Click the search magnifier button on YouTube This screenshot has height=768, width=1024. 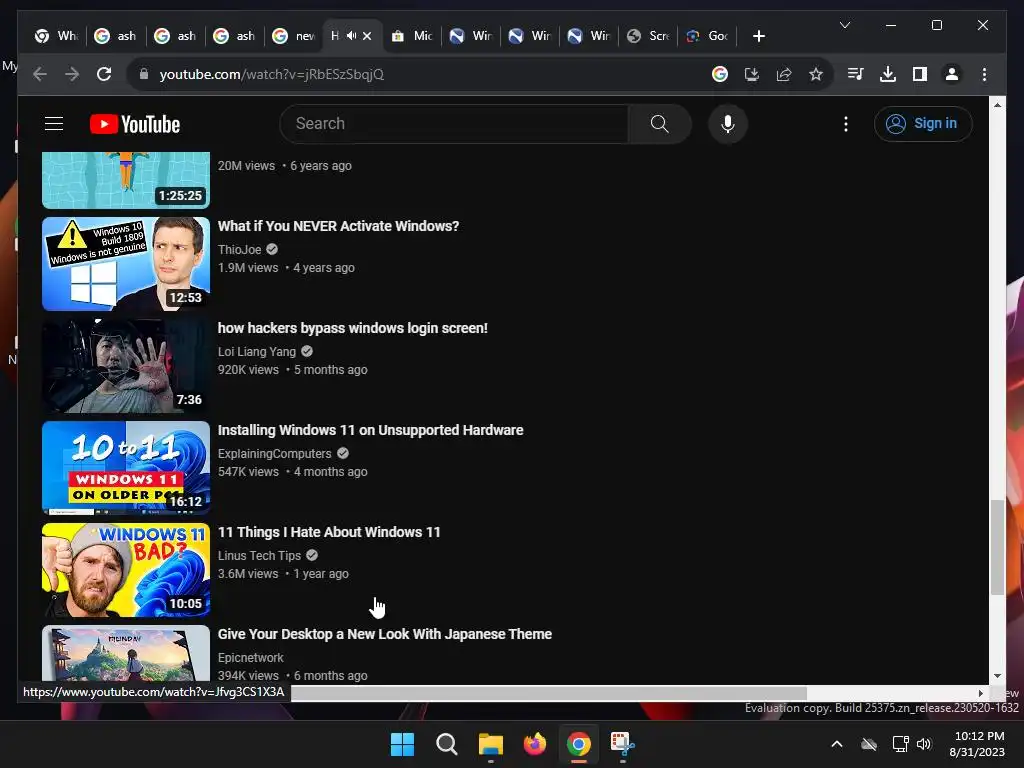tap(660, 123)
